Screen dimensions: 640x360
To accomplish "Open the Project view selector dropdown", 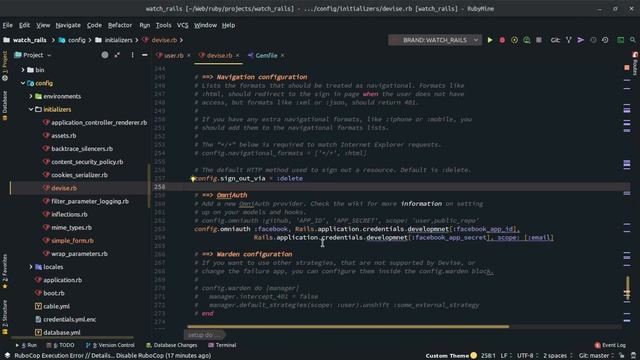I will [x=33, y=55].
